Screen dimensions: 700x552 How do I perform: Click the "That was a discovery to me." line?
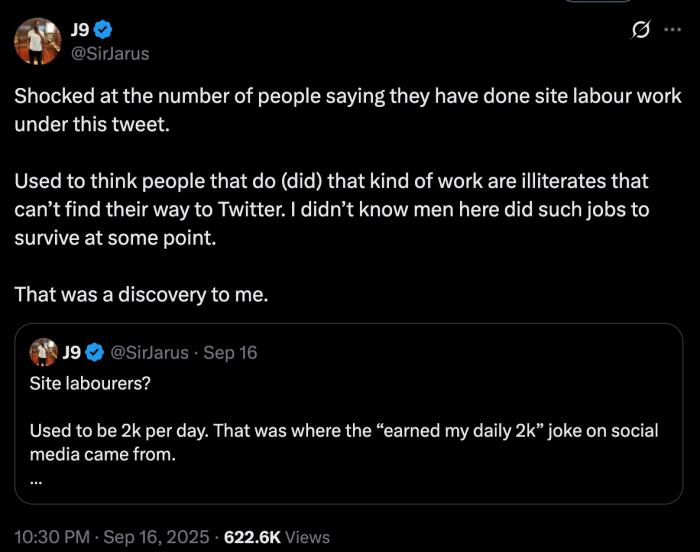click(142, 296)
